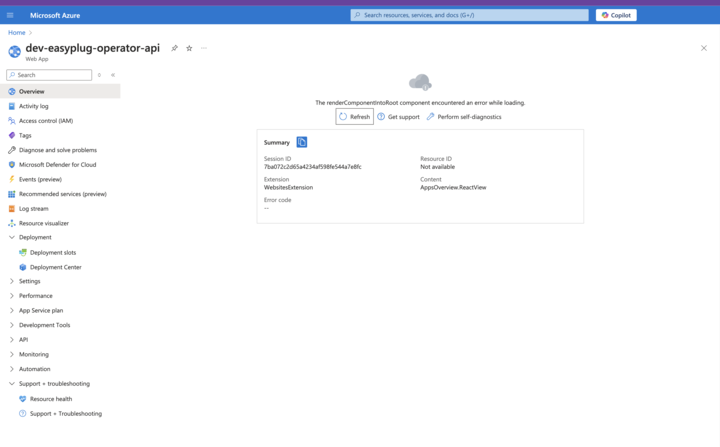
Task: Go to the Home breadcrumb link
Action: click(17, 33)
